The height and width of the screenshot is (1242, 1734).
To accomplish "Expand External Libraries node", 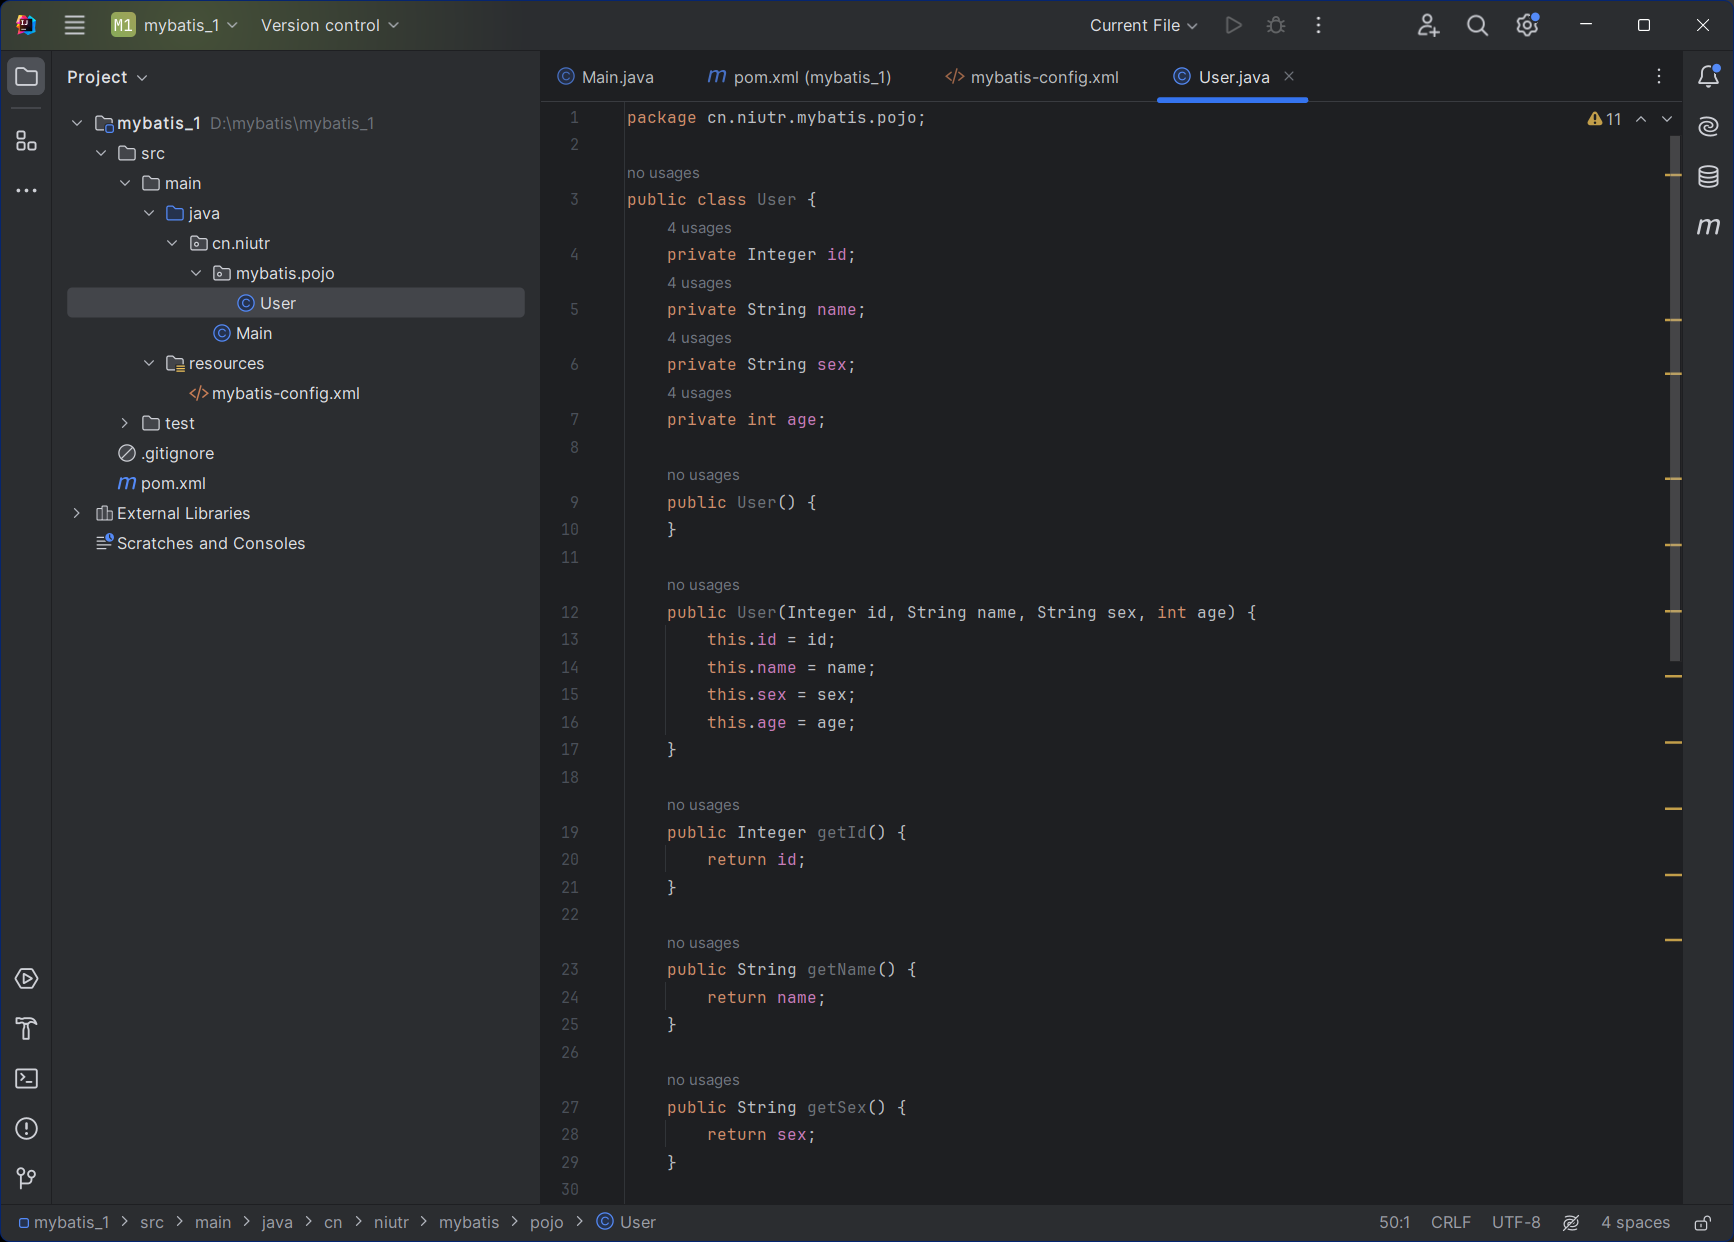I will [77, 513].
